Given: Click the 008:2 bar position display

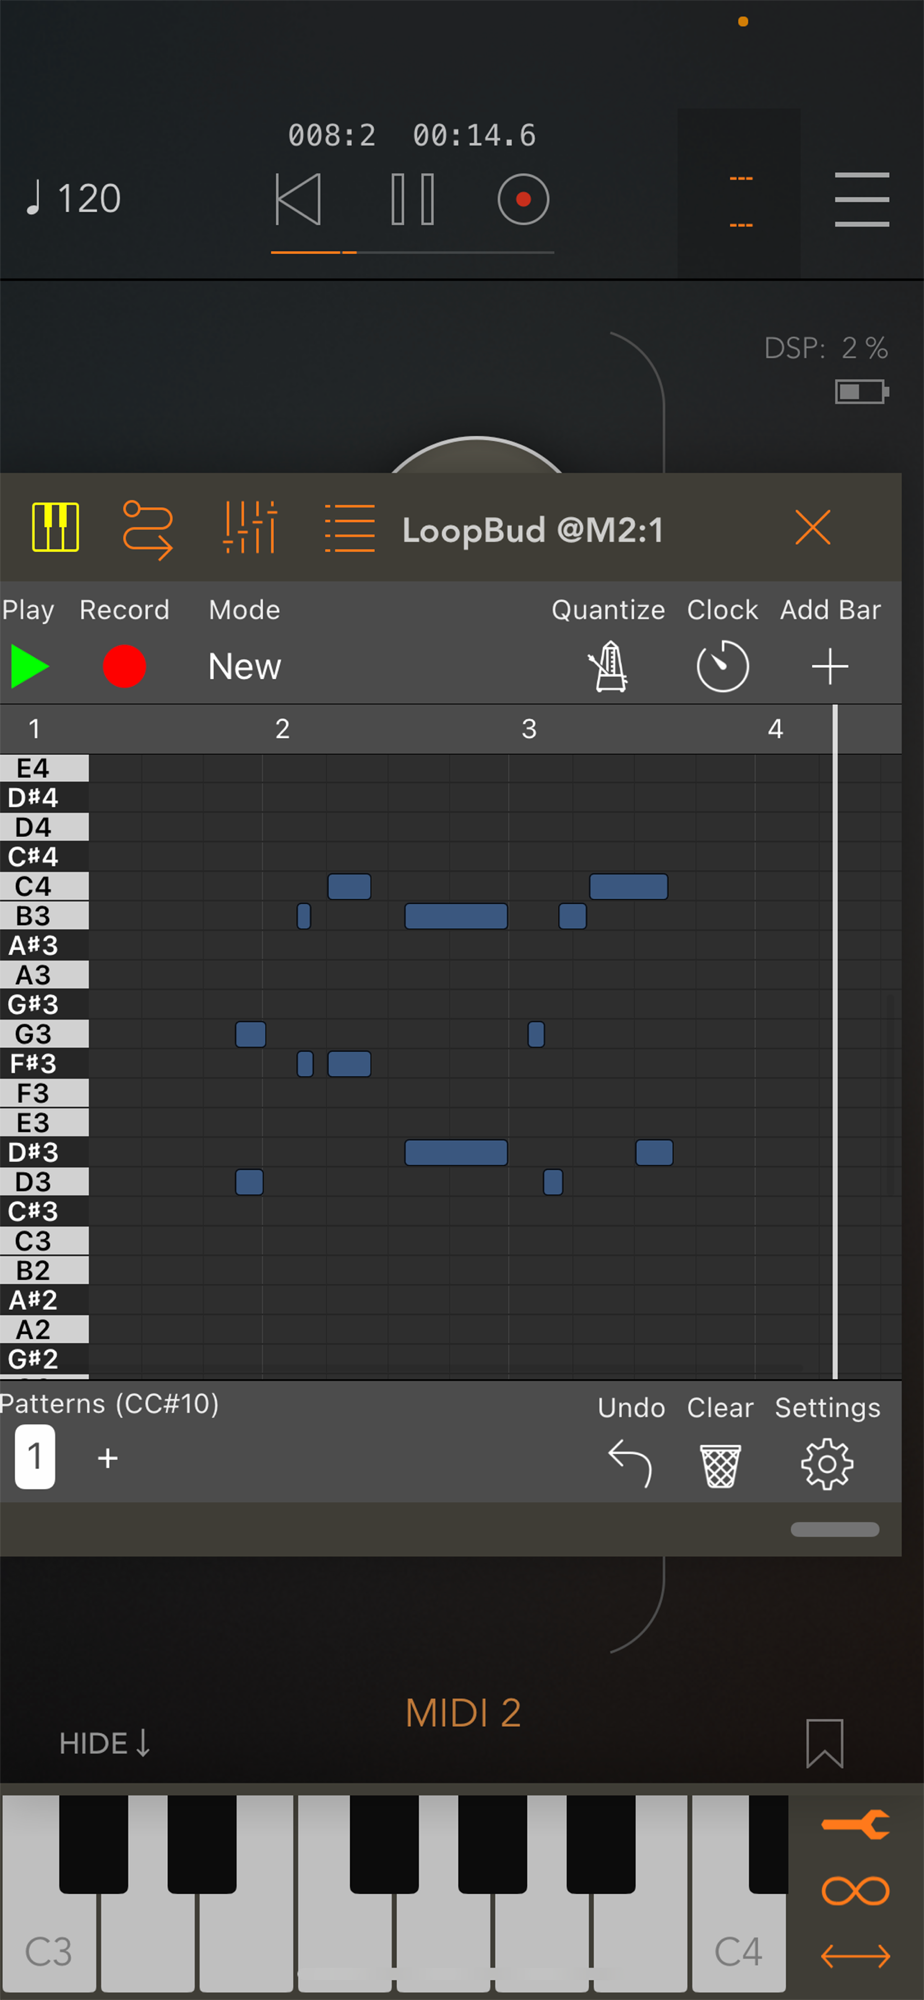Looking at the screenshot, I should (332, 135).
